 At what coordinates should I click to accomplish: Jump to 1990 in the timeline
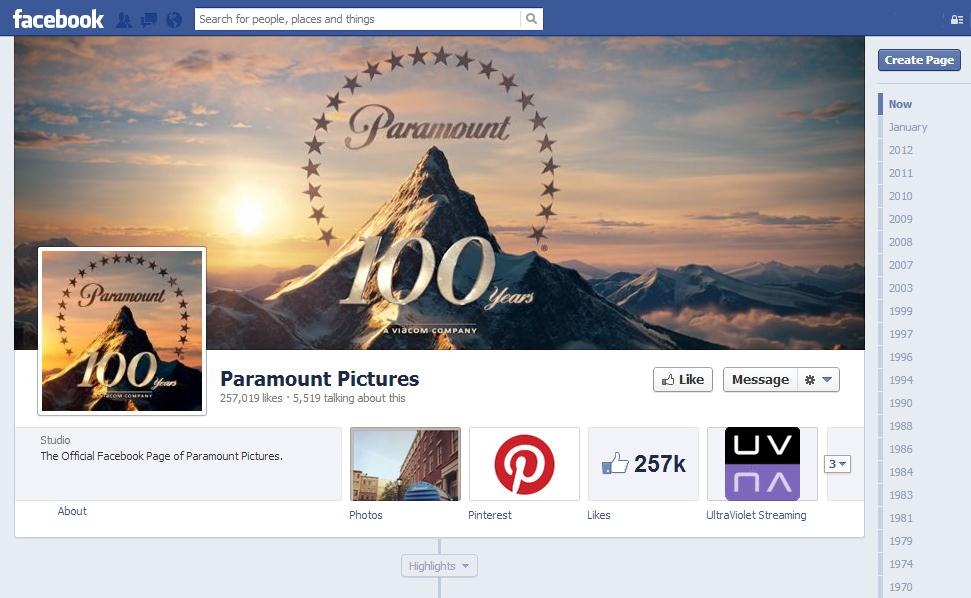coord(901,403)
